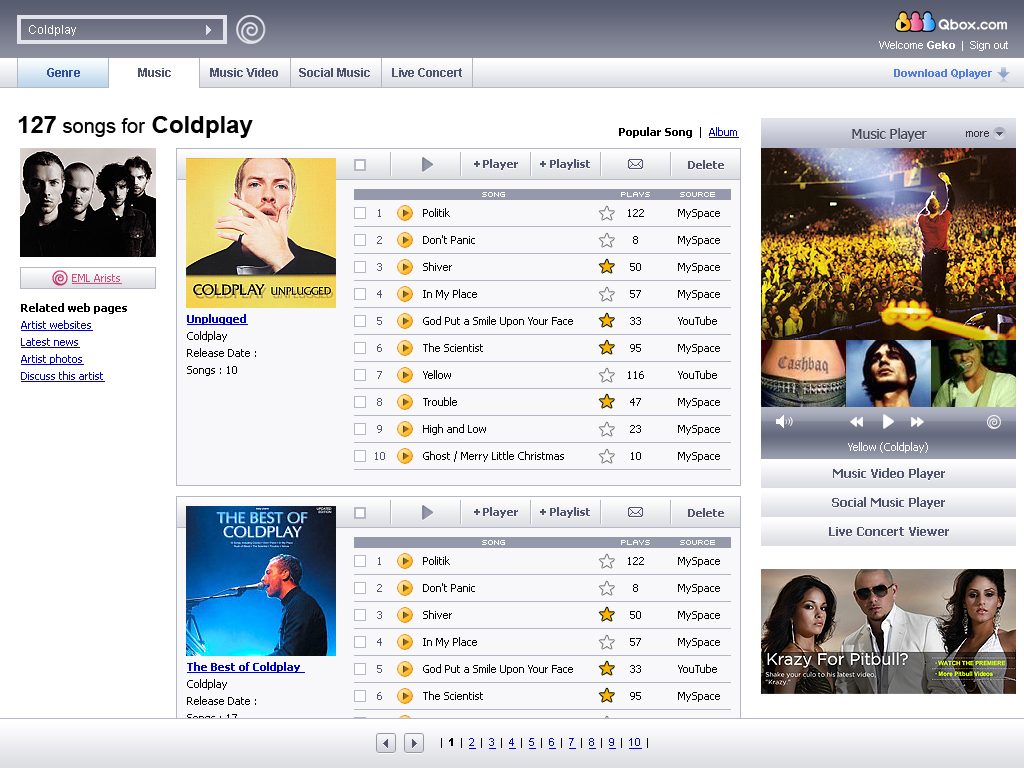
Task: Mute the Music Player volume
Action: click(x=784, y=422)
